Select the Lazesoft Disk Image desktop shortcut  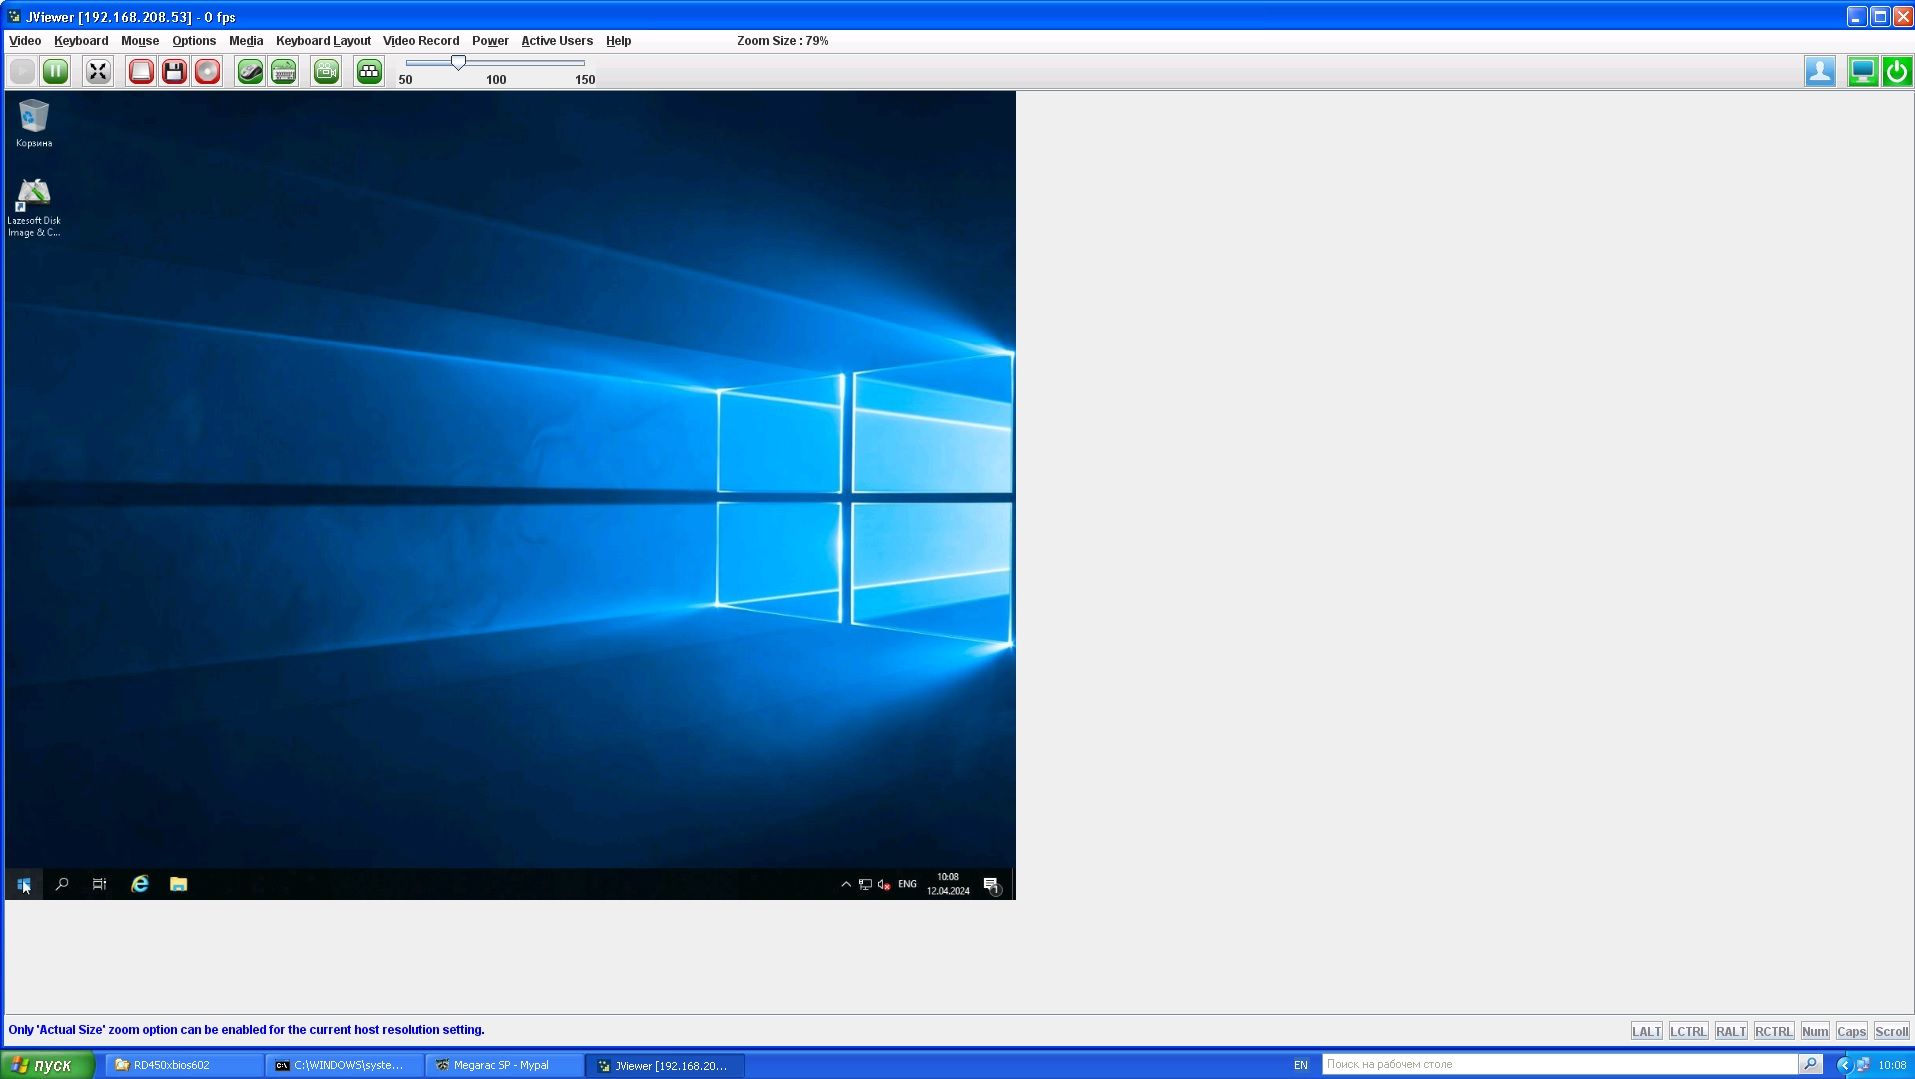click(34, 208)
